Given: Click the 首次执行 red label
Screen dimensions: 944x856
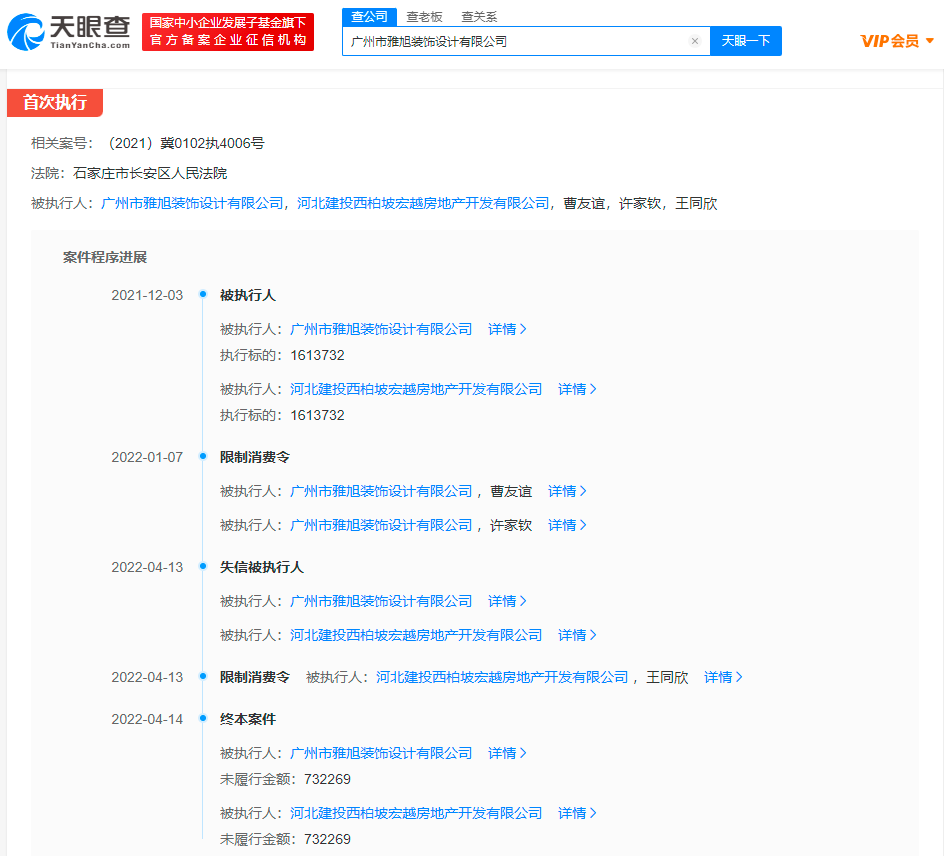Looking at the screenshot, I should tap(55, 102).
